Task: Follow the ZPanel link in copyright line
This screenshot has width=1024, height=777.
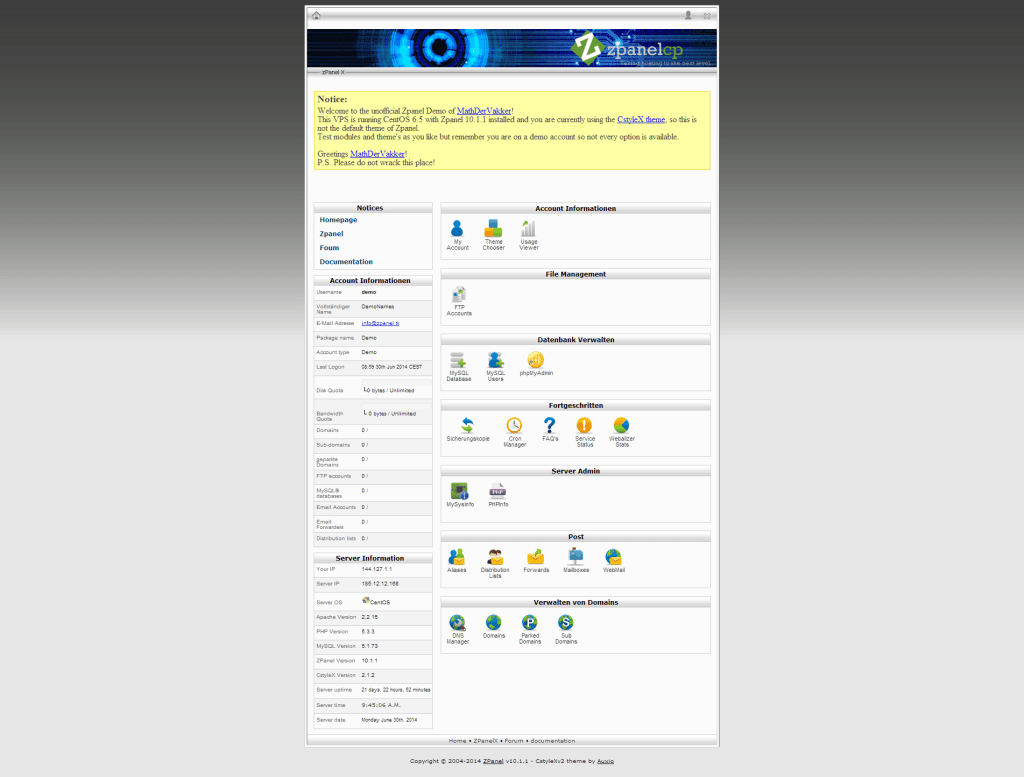Action: [493, 761]
